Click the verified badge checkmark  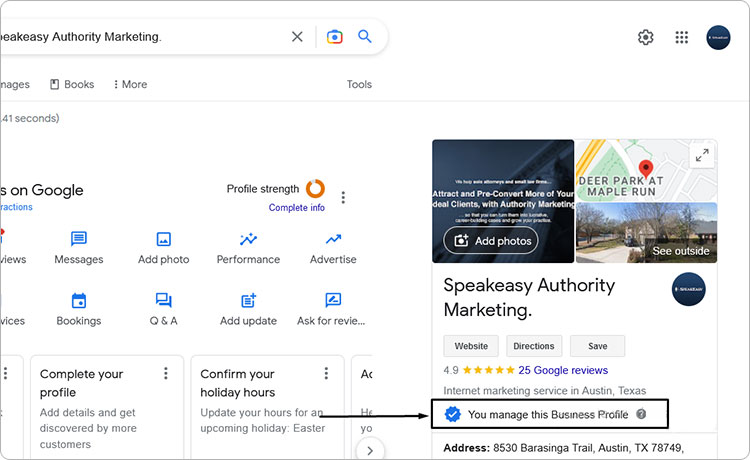452,414
